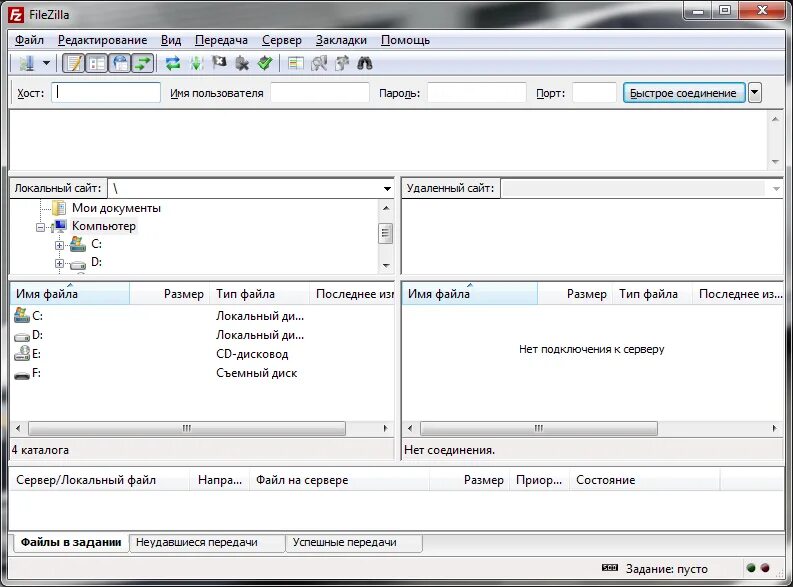Sort remote files by Размер column
The height and width of the screenshot is (587, 793).
[575, 294]
